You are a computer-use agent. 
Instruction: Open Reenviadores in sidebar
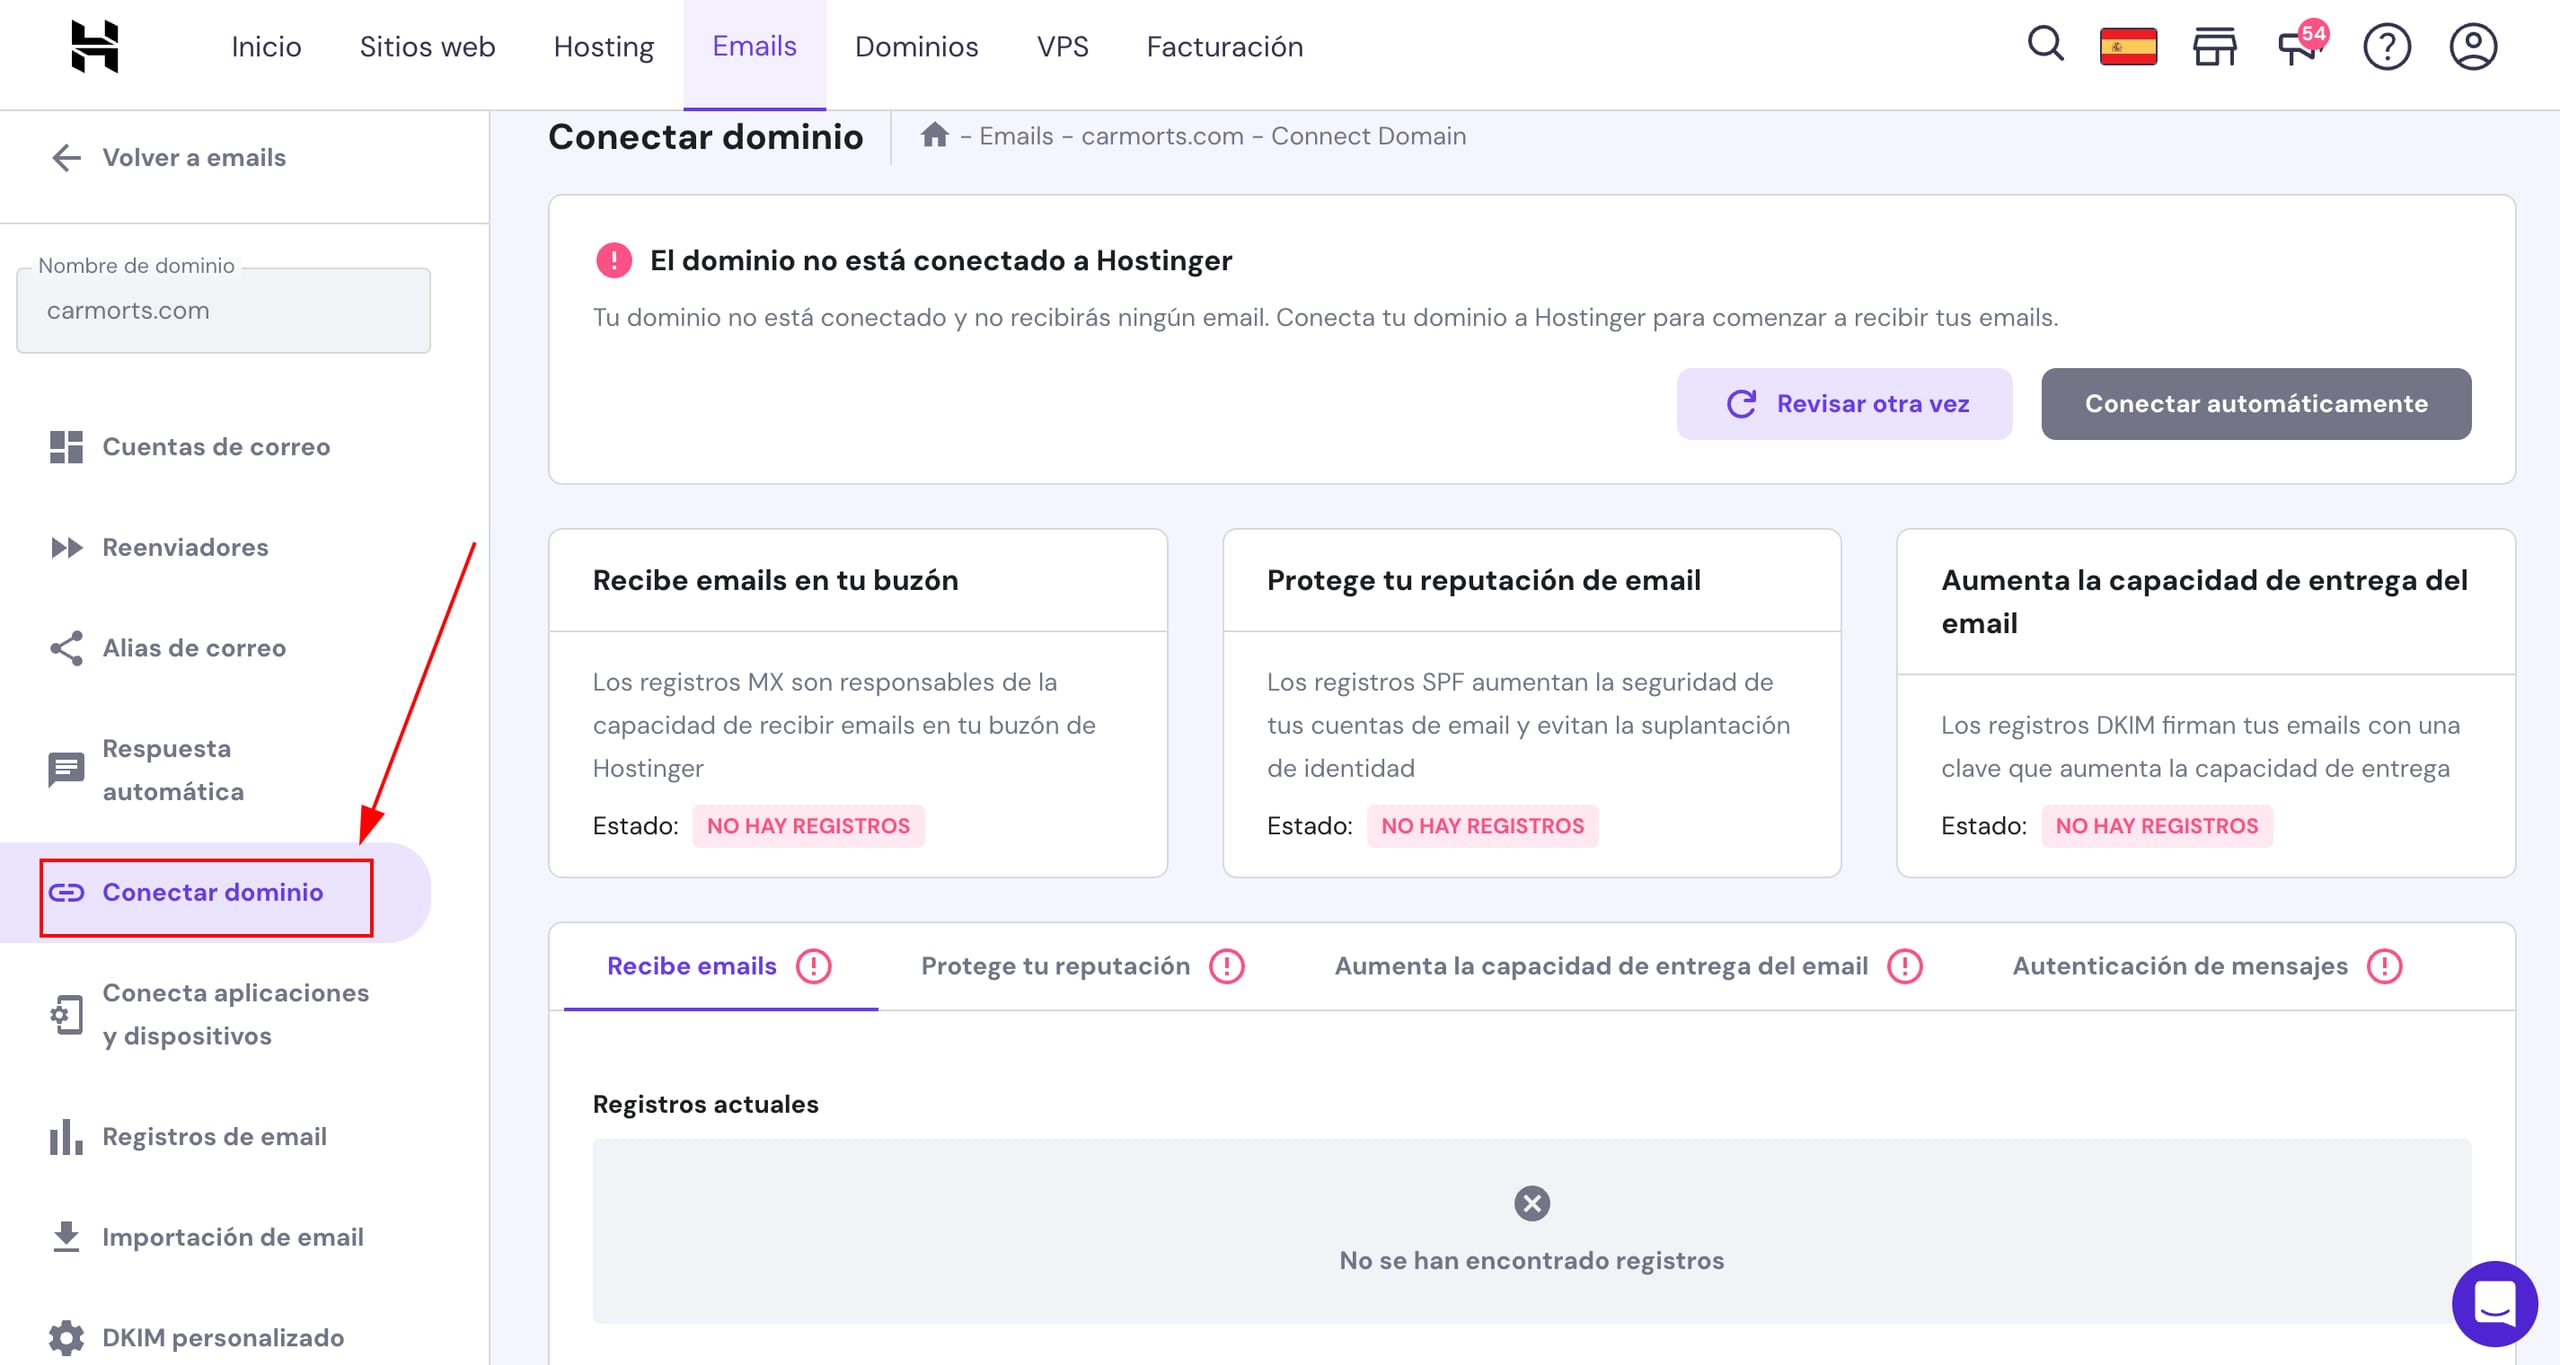[185, 547]
